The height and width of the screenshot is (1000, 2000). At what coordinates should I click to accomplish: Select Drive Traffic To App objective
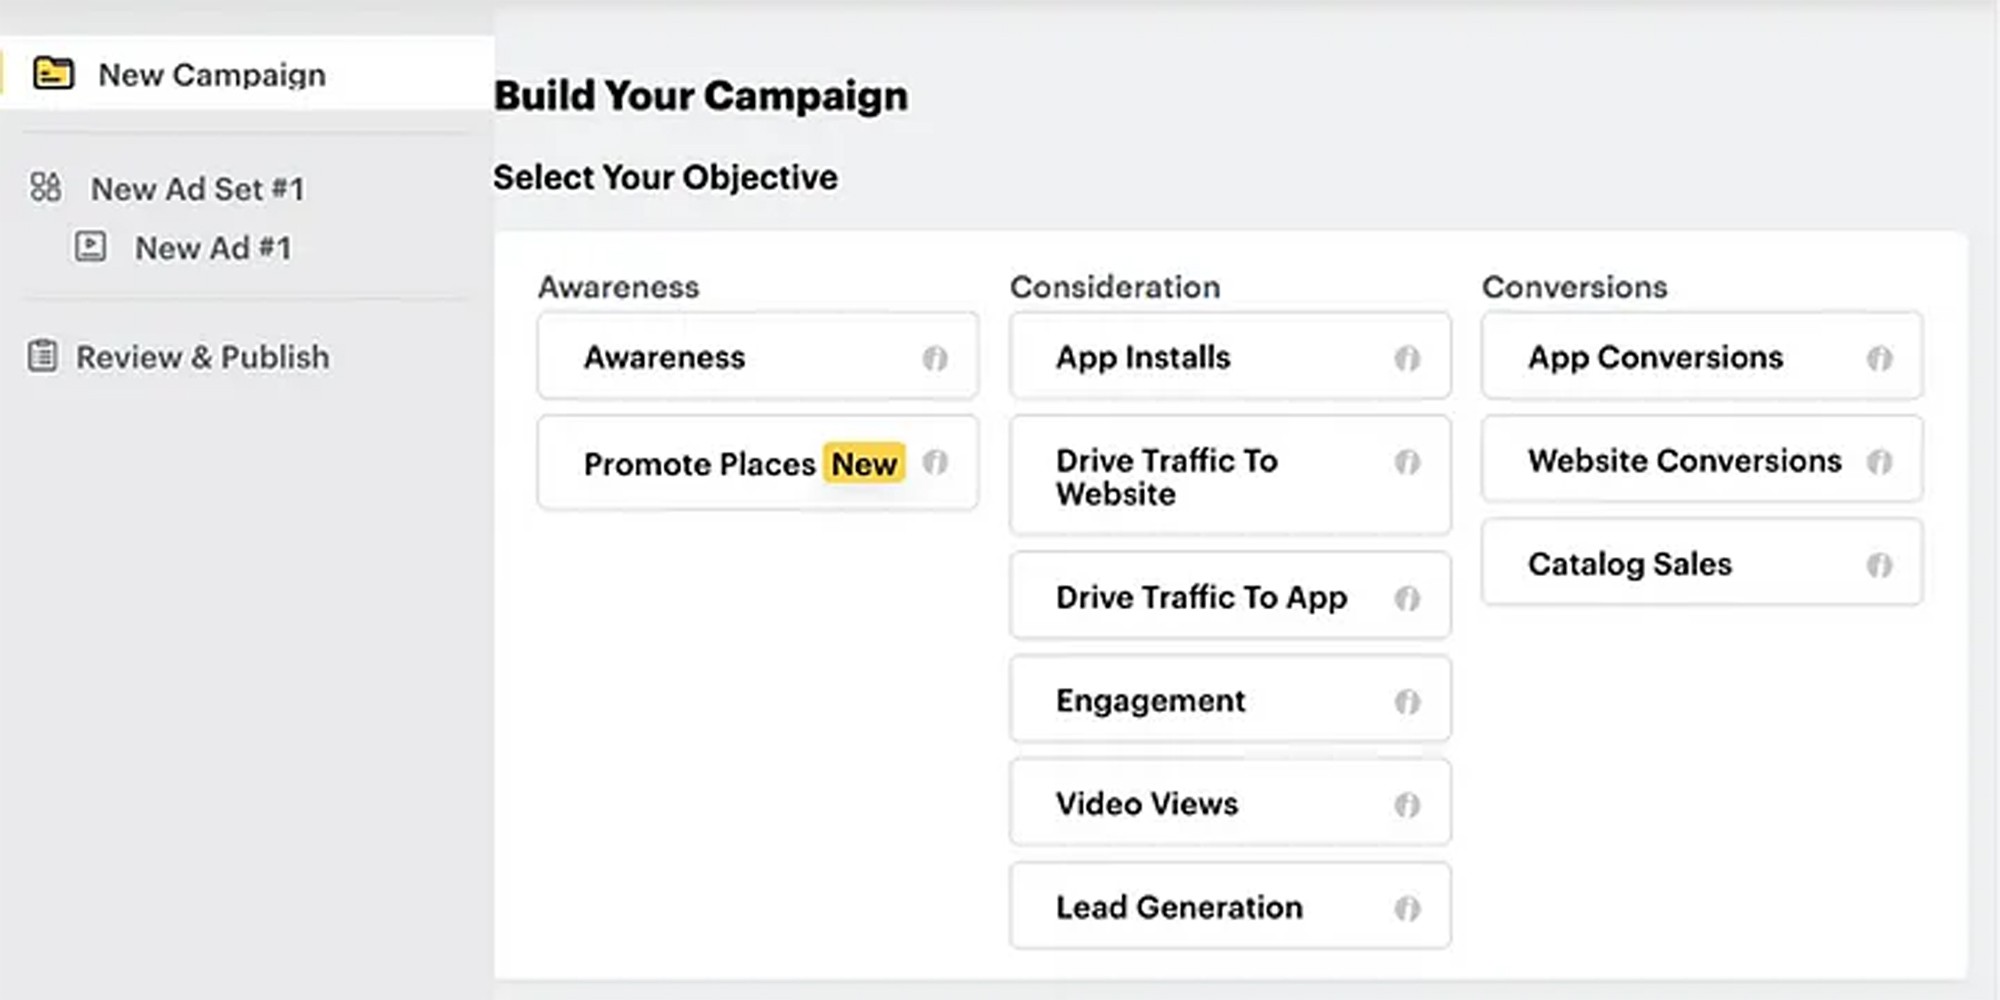[1200, 597]
